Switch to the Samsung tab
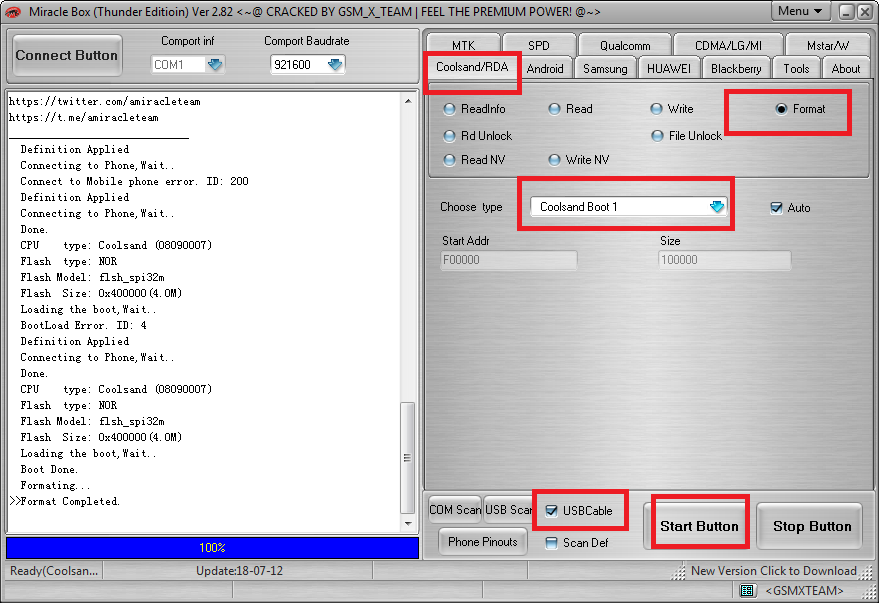879x603 pixels. (605, 68)
